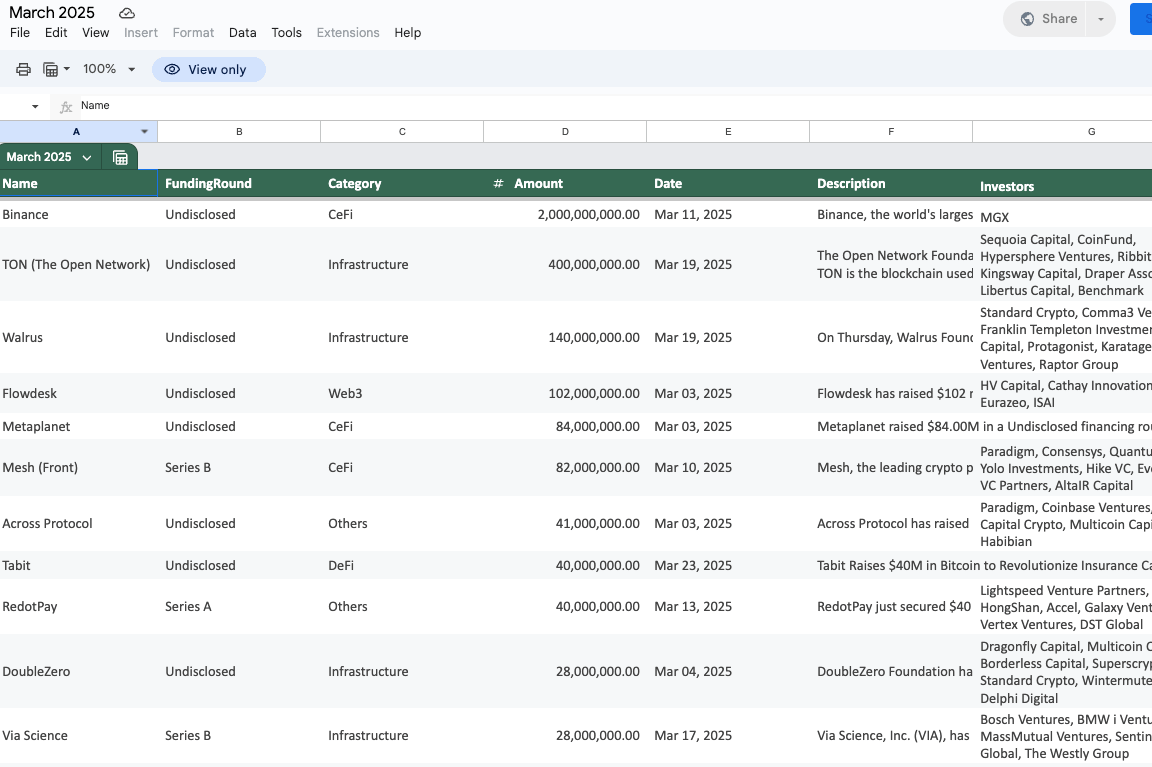Click the fx formula icon
Viewport: 1152px width, 767px height.
coord(65,107)
